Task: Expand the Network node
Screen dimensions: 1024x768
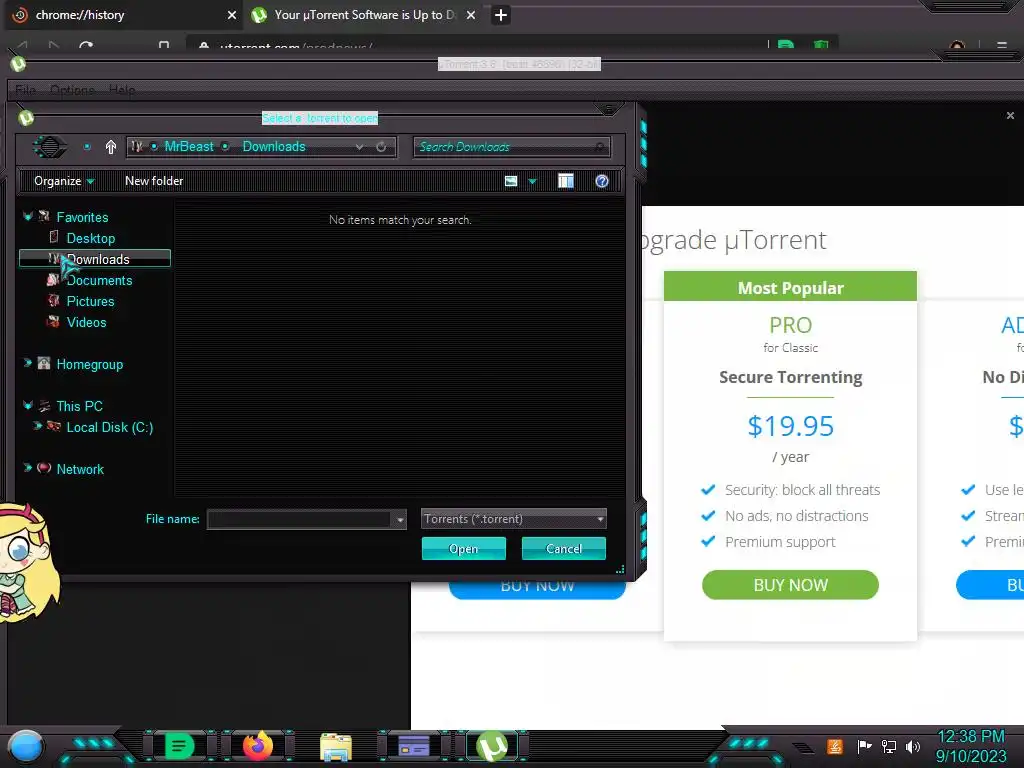Action: (x=27, y=468)
